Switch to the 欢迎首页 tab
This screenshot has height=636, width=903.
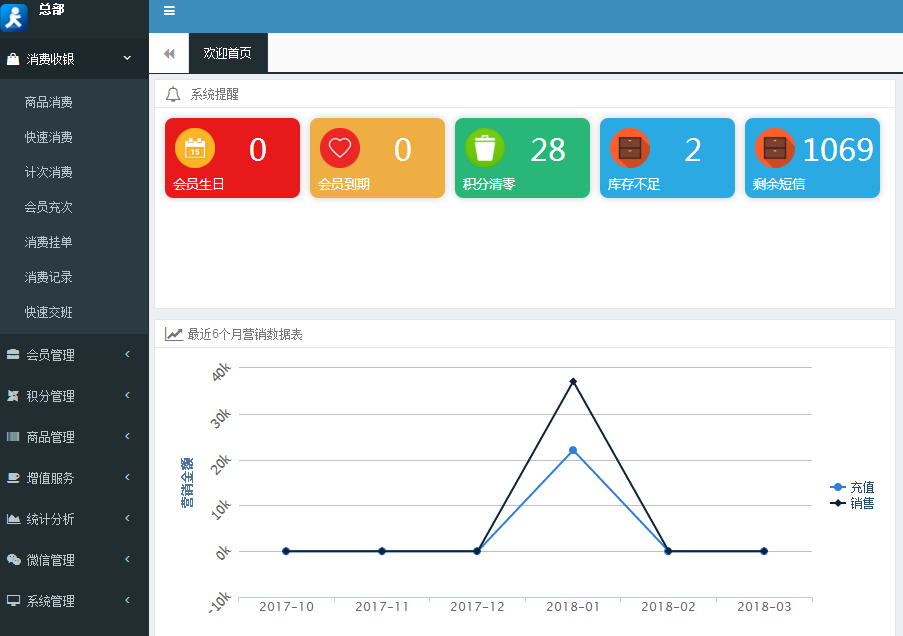[227, 53]
